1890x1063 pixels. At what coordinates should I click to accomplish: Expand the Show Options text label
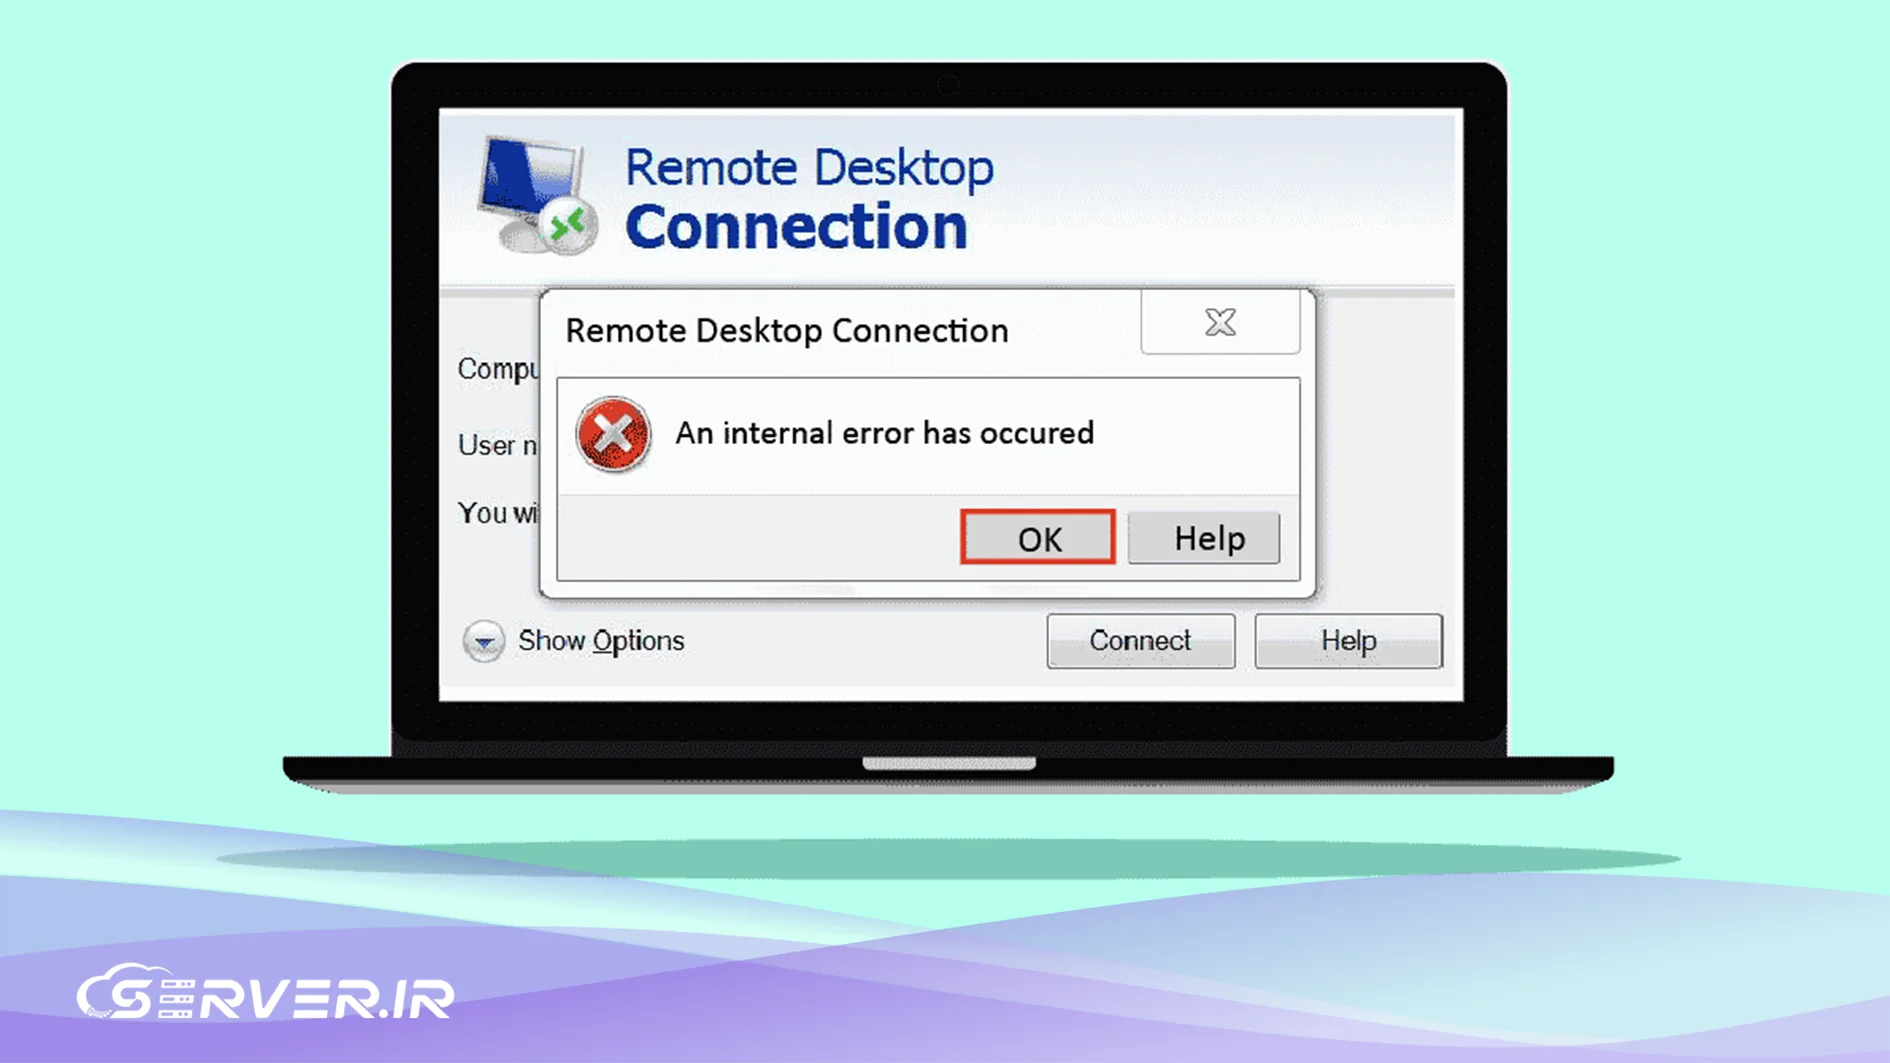click(x=601, y=641)
